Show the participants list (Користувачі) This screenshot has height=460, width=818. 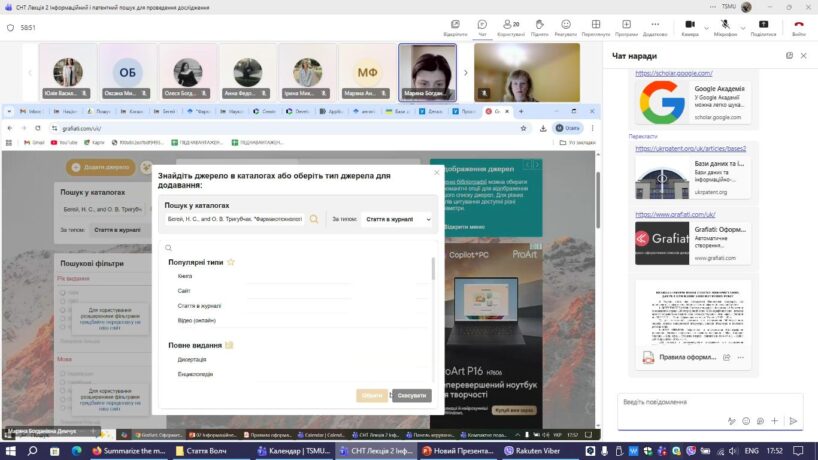click(x=510, y=25)
